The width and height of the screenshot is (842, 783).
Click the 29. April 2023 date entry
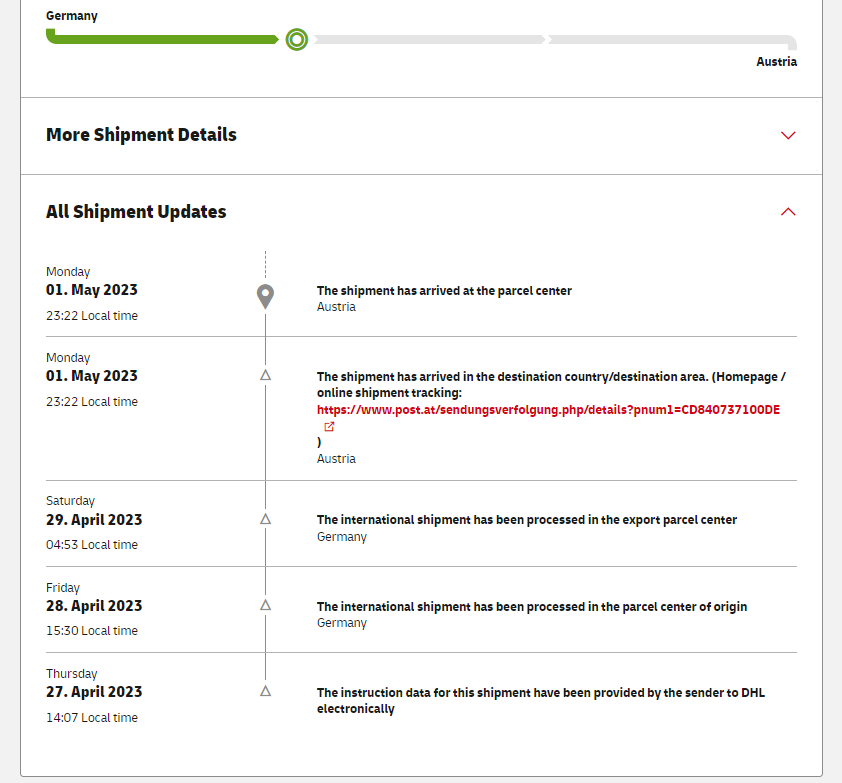(x=94, y=520)
